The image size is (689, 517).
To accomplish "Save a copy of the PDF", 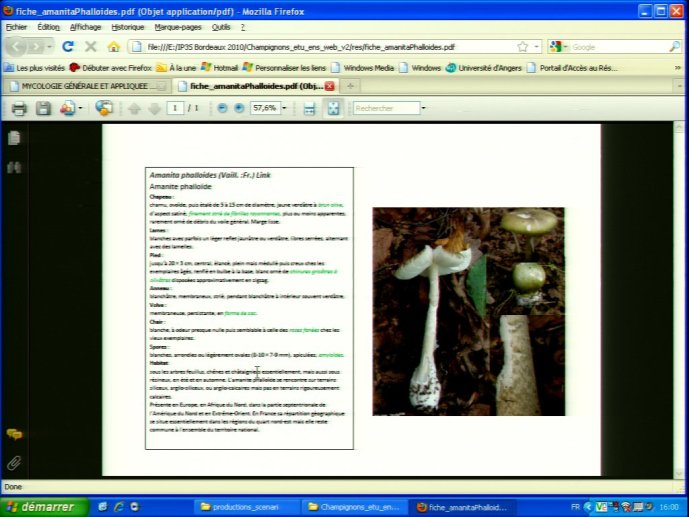I will coord(43,108).
